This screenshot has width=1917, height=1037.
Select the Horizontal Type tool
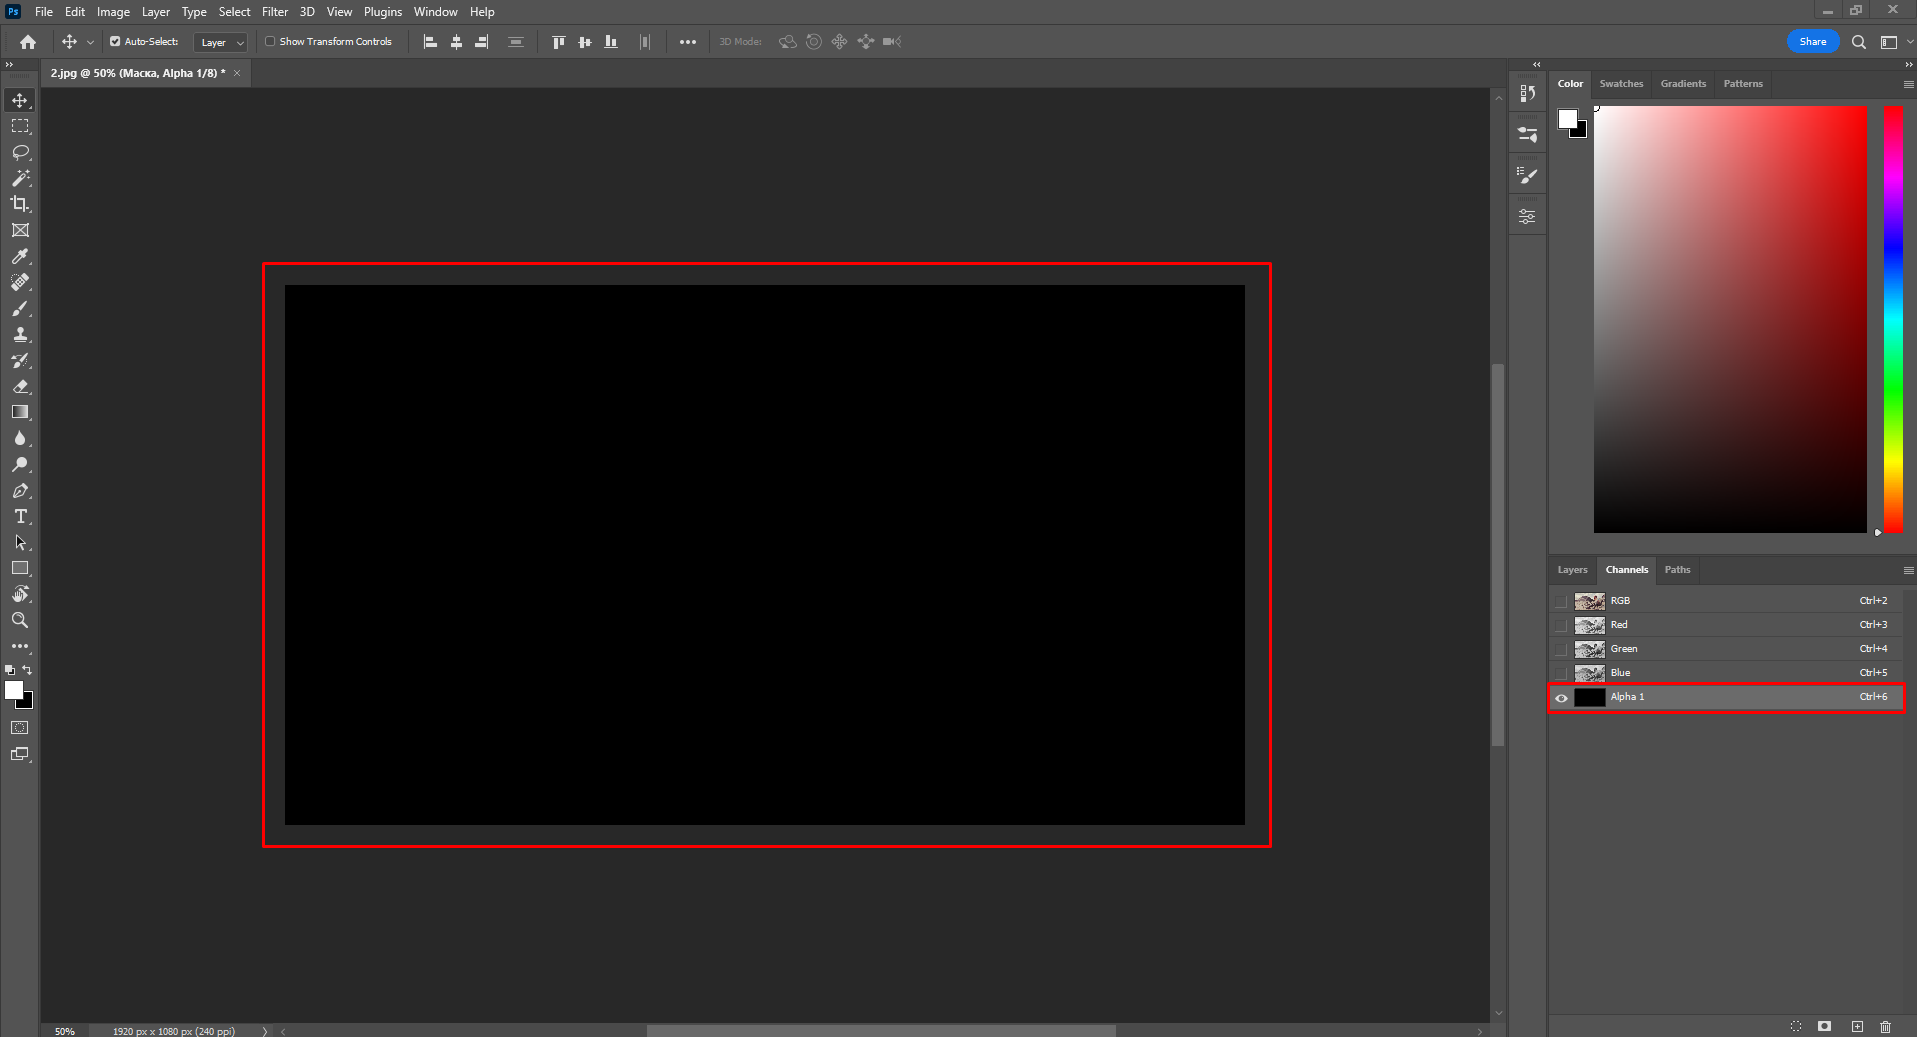(x=20, y=517)
